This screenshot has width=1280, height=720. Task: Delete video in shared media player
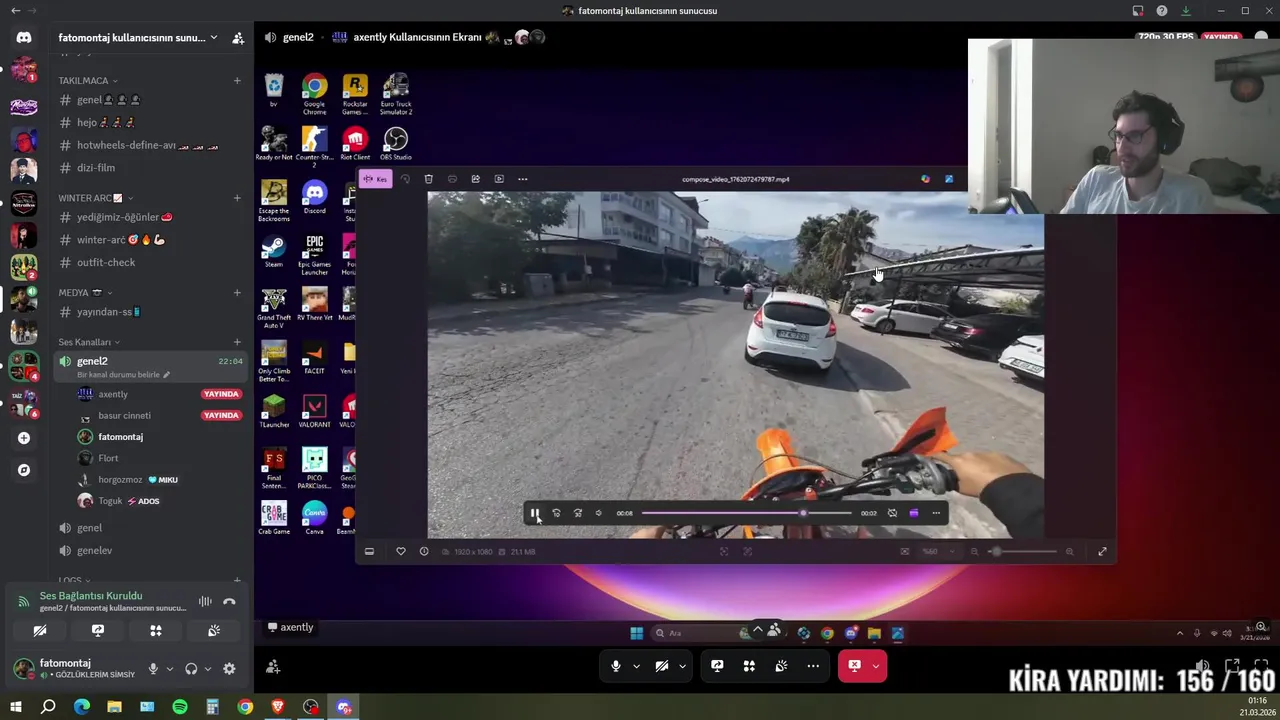click(x=428, y=179)
